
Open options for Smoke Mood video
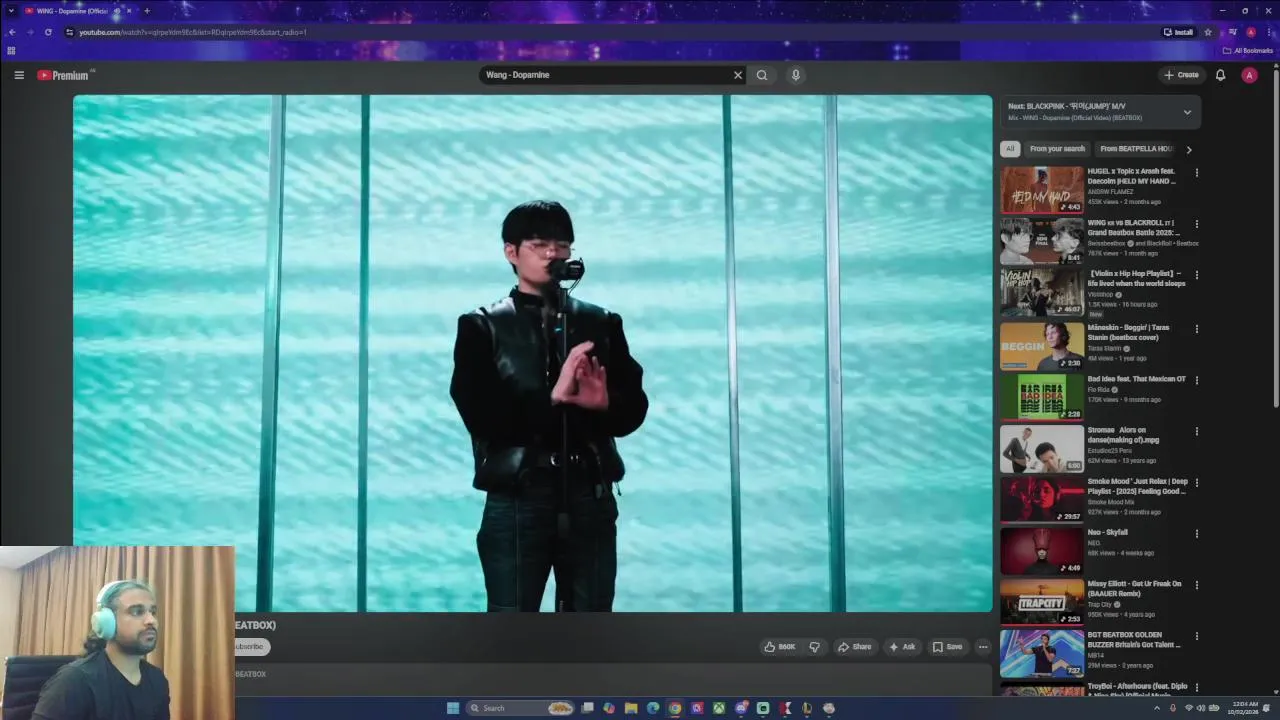click(1196, 483)
